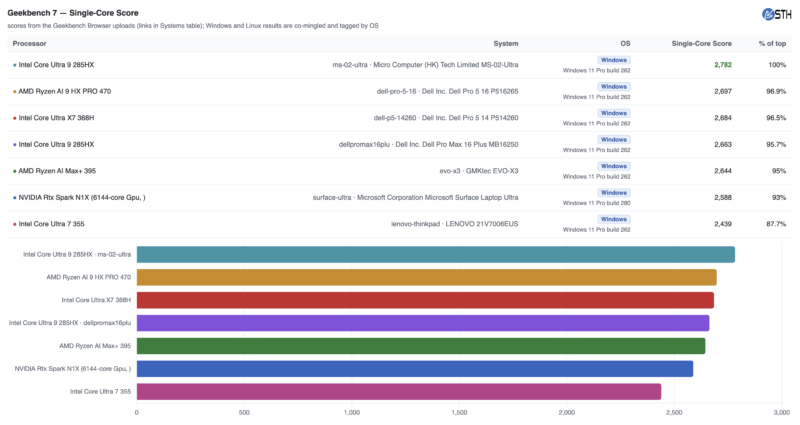Open the dell-pro-5-16 system link

(x=447, y=91)
